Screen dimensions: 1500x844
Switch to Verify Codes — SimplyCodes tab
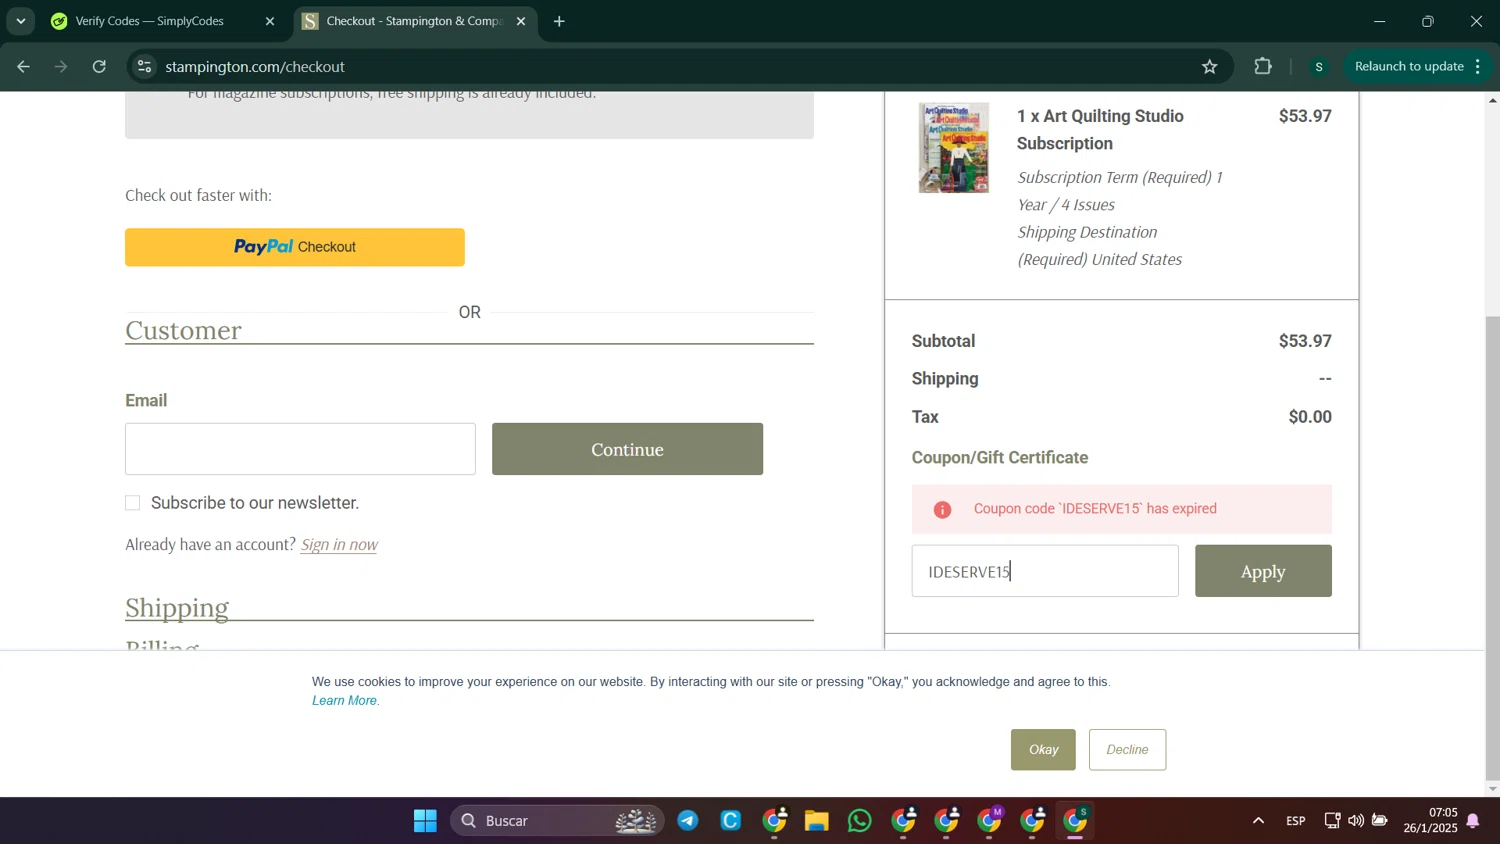tap(150, 21)
